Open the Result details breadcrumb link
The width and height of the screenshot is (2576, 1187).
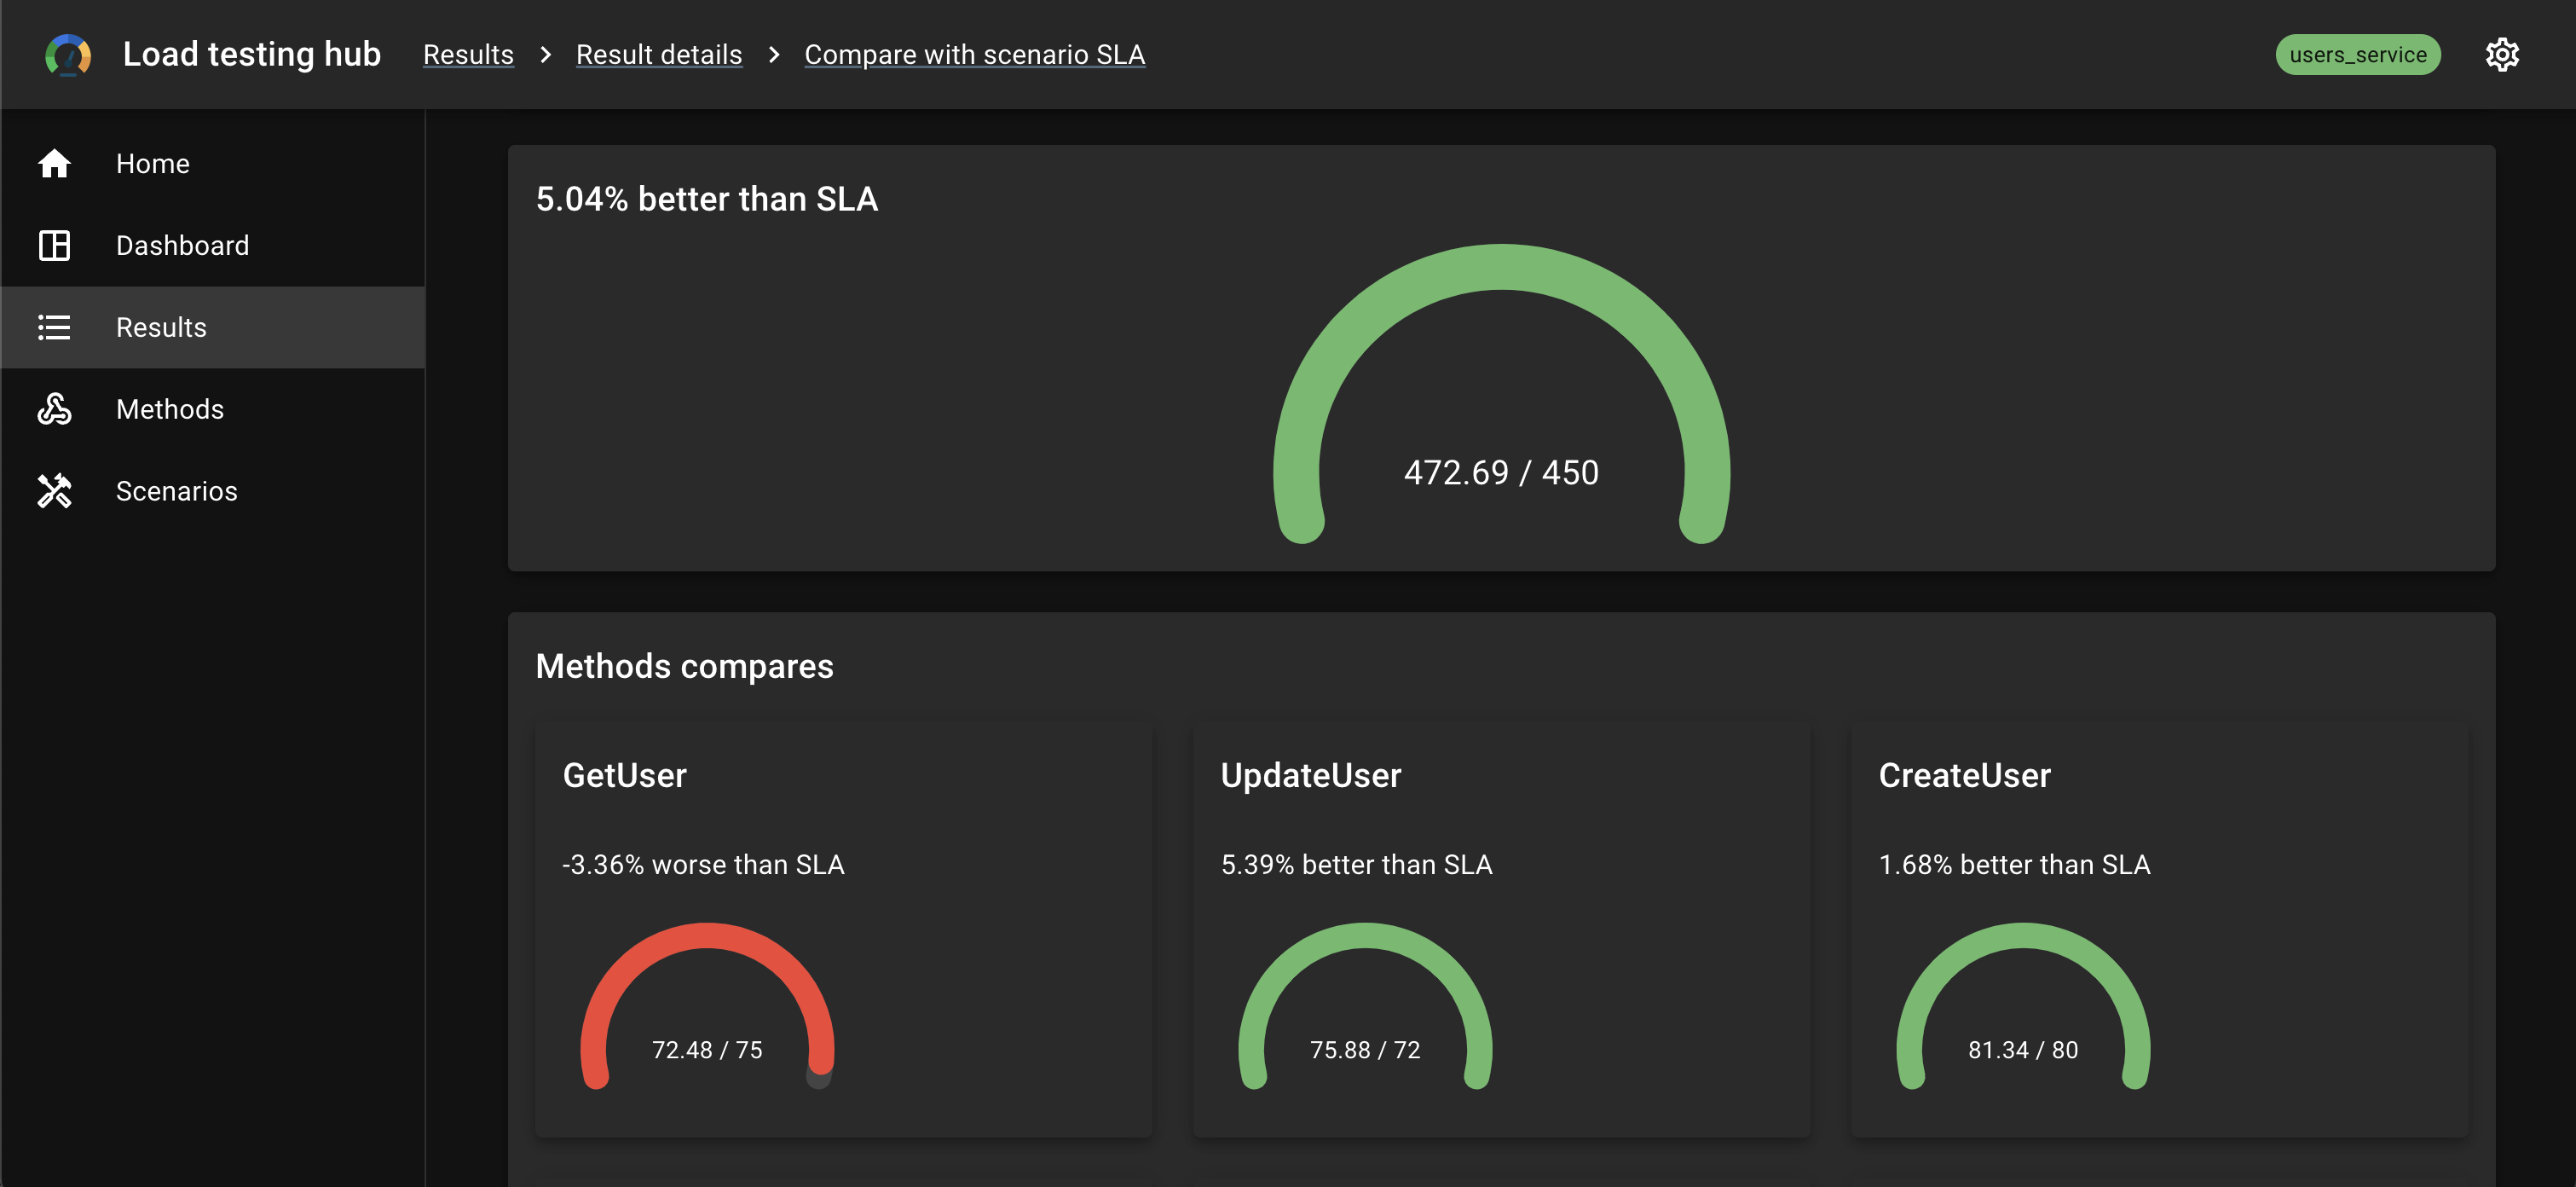pyautogui.click(x=659, y=55)
